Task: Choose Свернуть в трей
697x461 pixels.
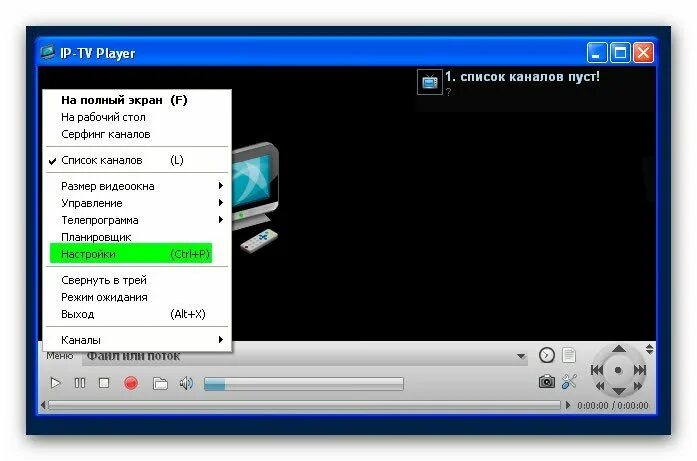Action: pyautogui.click(x=137, y=280)
